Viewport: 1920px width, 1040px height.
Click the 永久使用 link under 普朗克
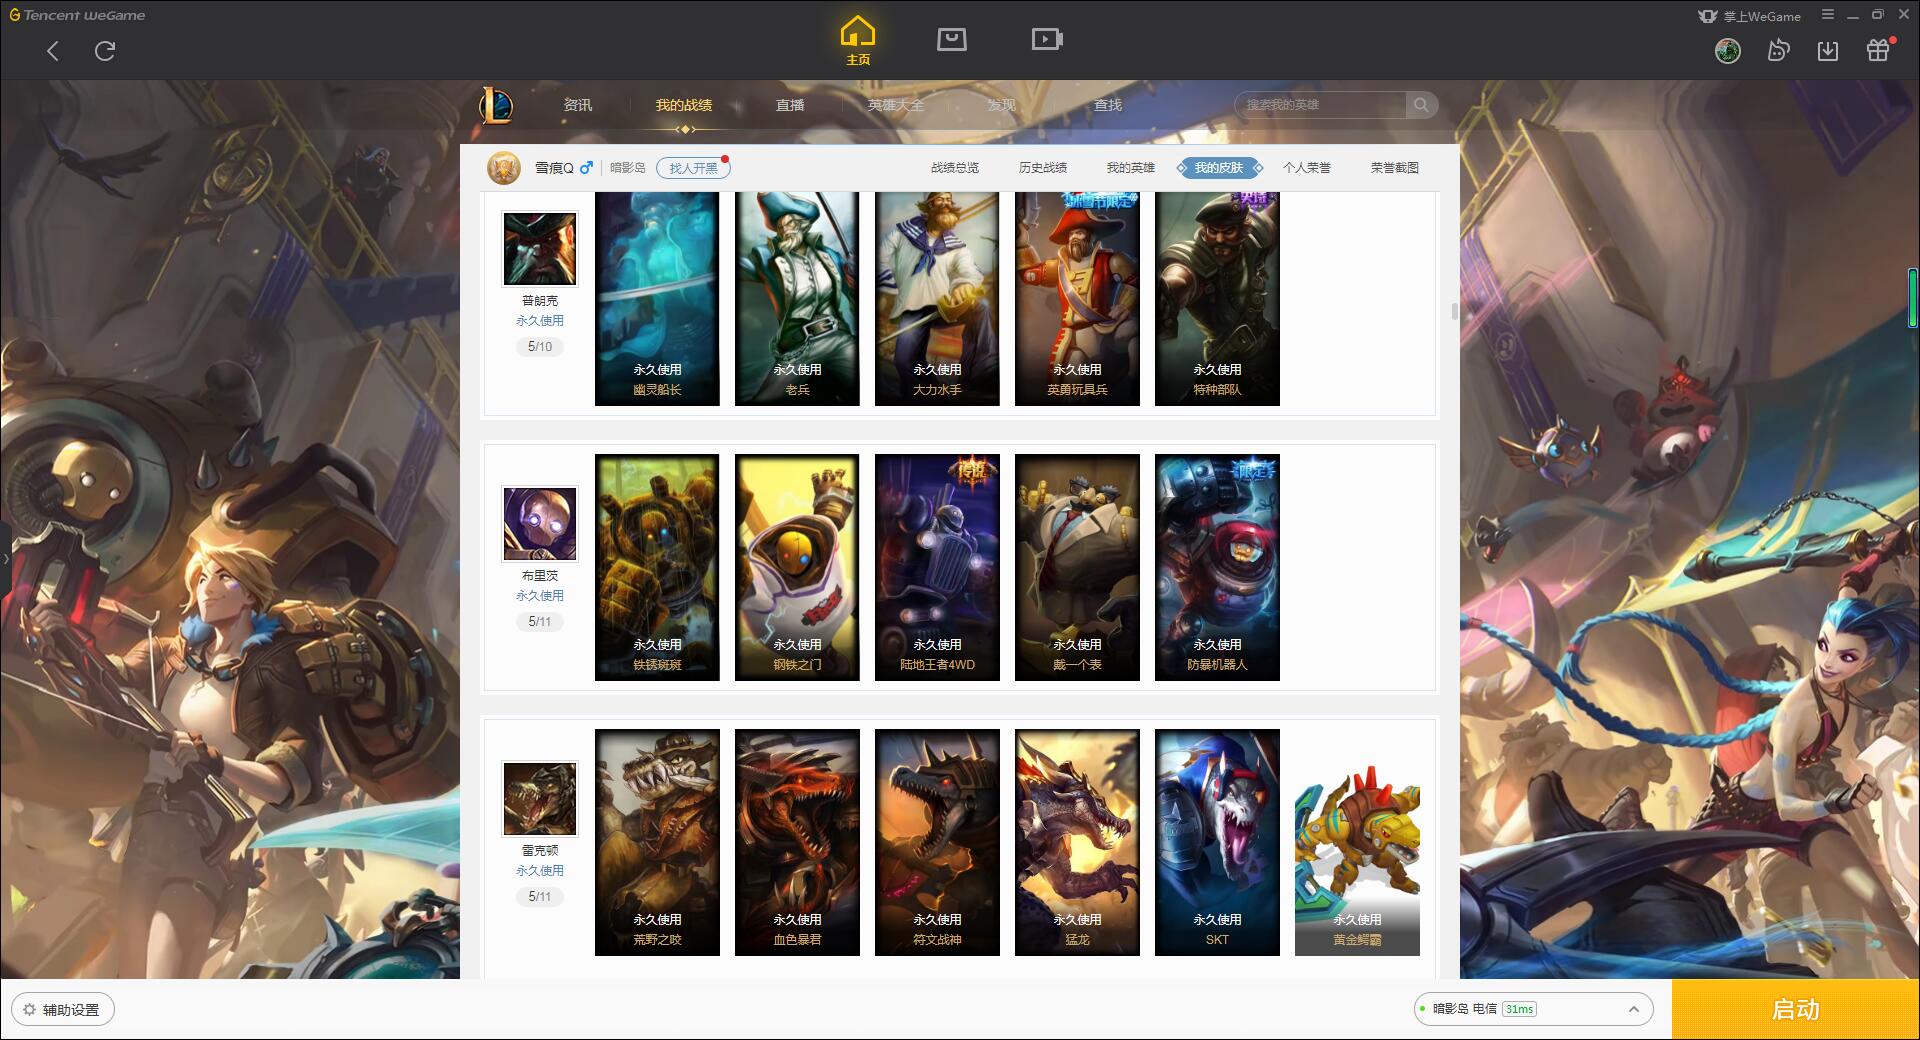point(540,321)
